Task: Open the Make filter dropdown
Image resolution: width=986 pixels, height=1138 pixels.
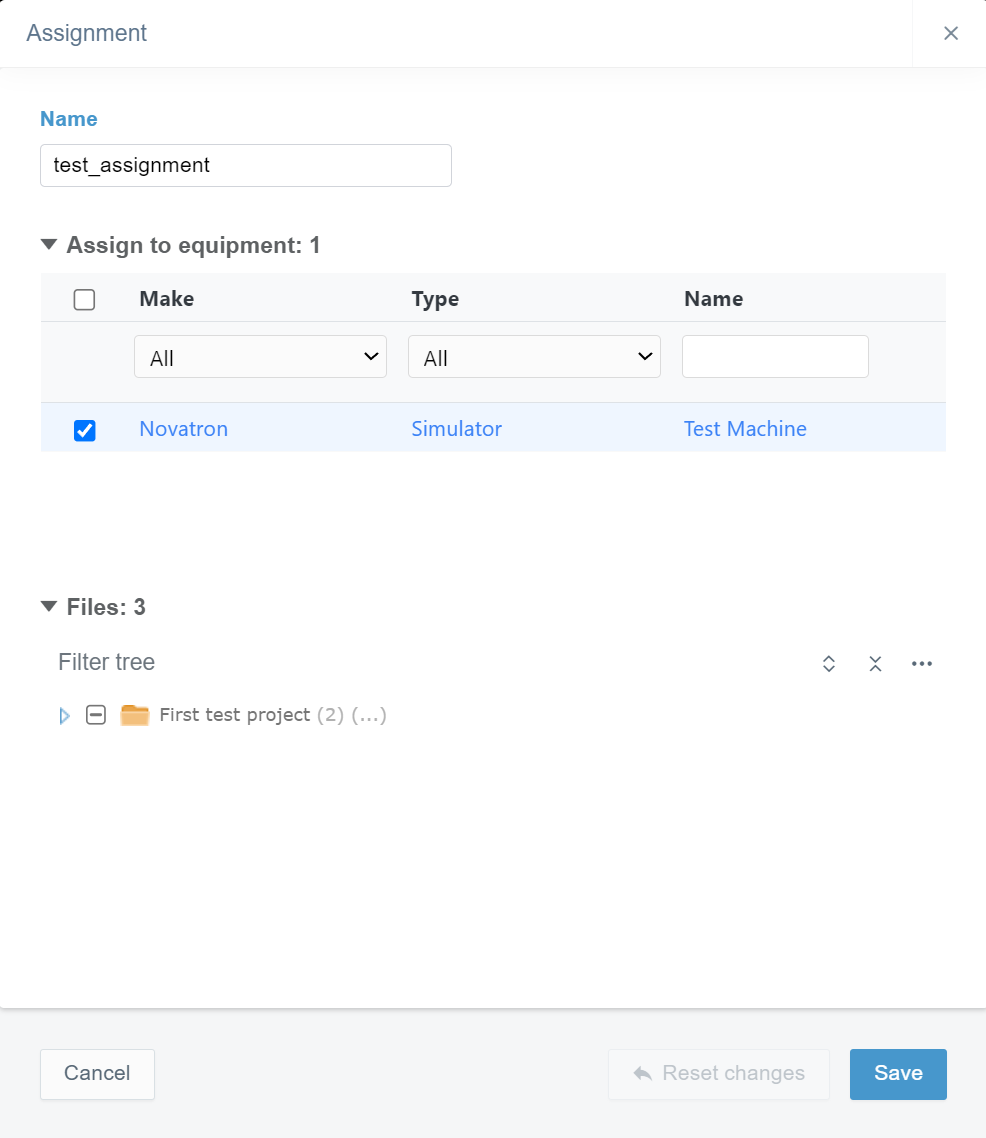Action: point(260,357)
